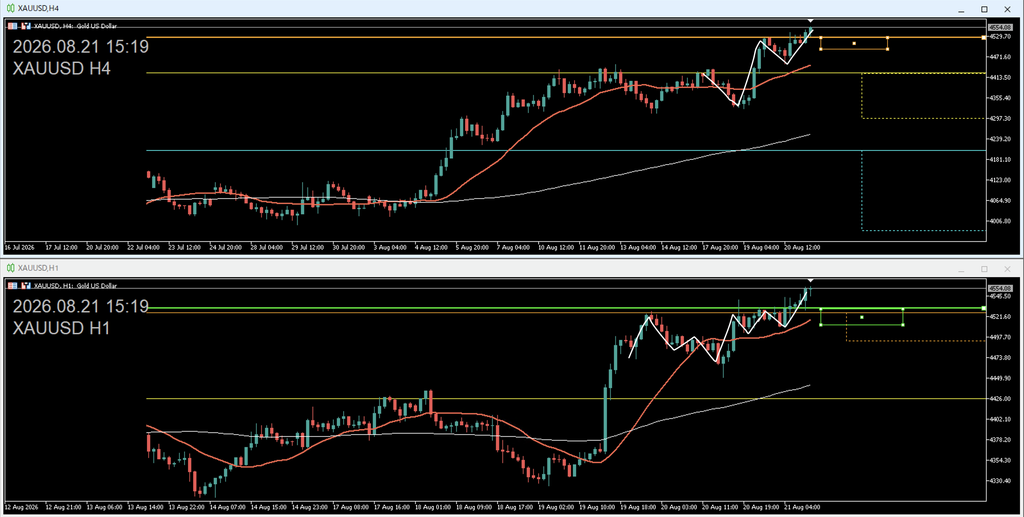The image size is (1024, 517).
Task: Click the second small chart icon before XAUUSD, H4 label
Action: 27,26
